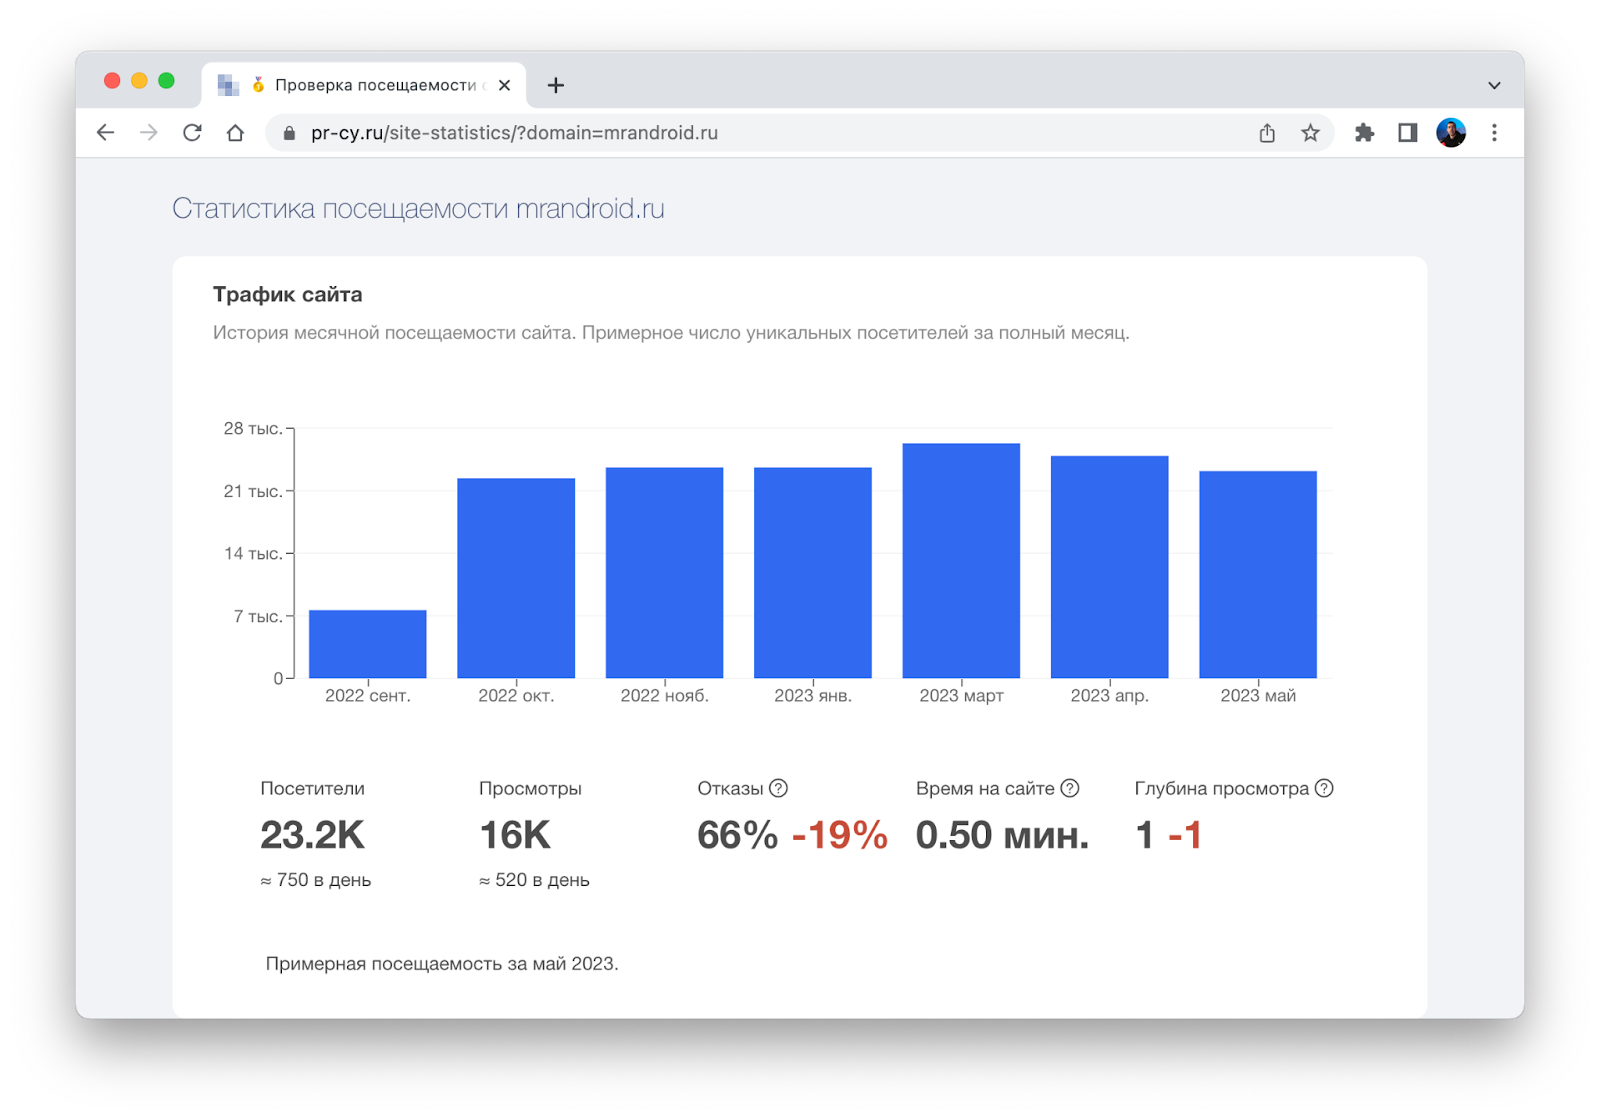Click the История месячной посещаемости description
This screenshot has height=1119, width=1600.
tap(671, 332)
